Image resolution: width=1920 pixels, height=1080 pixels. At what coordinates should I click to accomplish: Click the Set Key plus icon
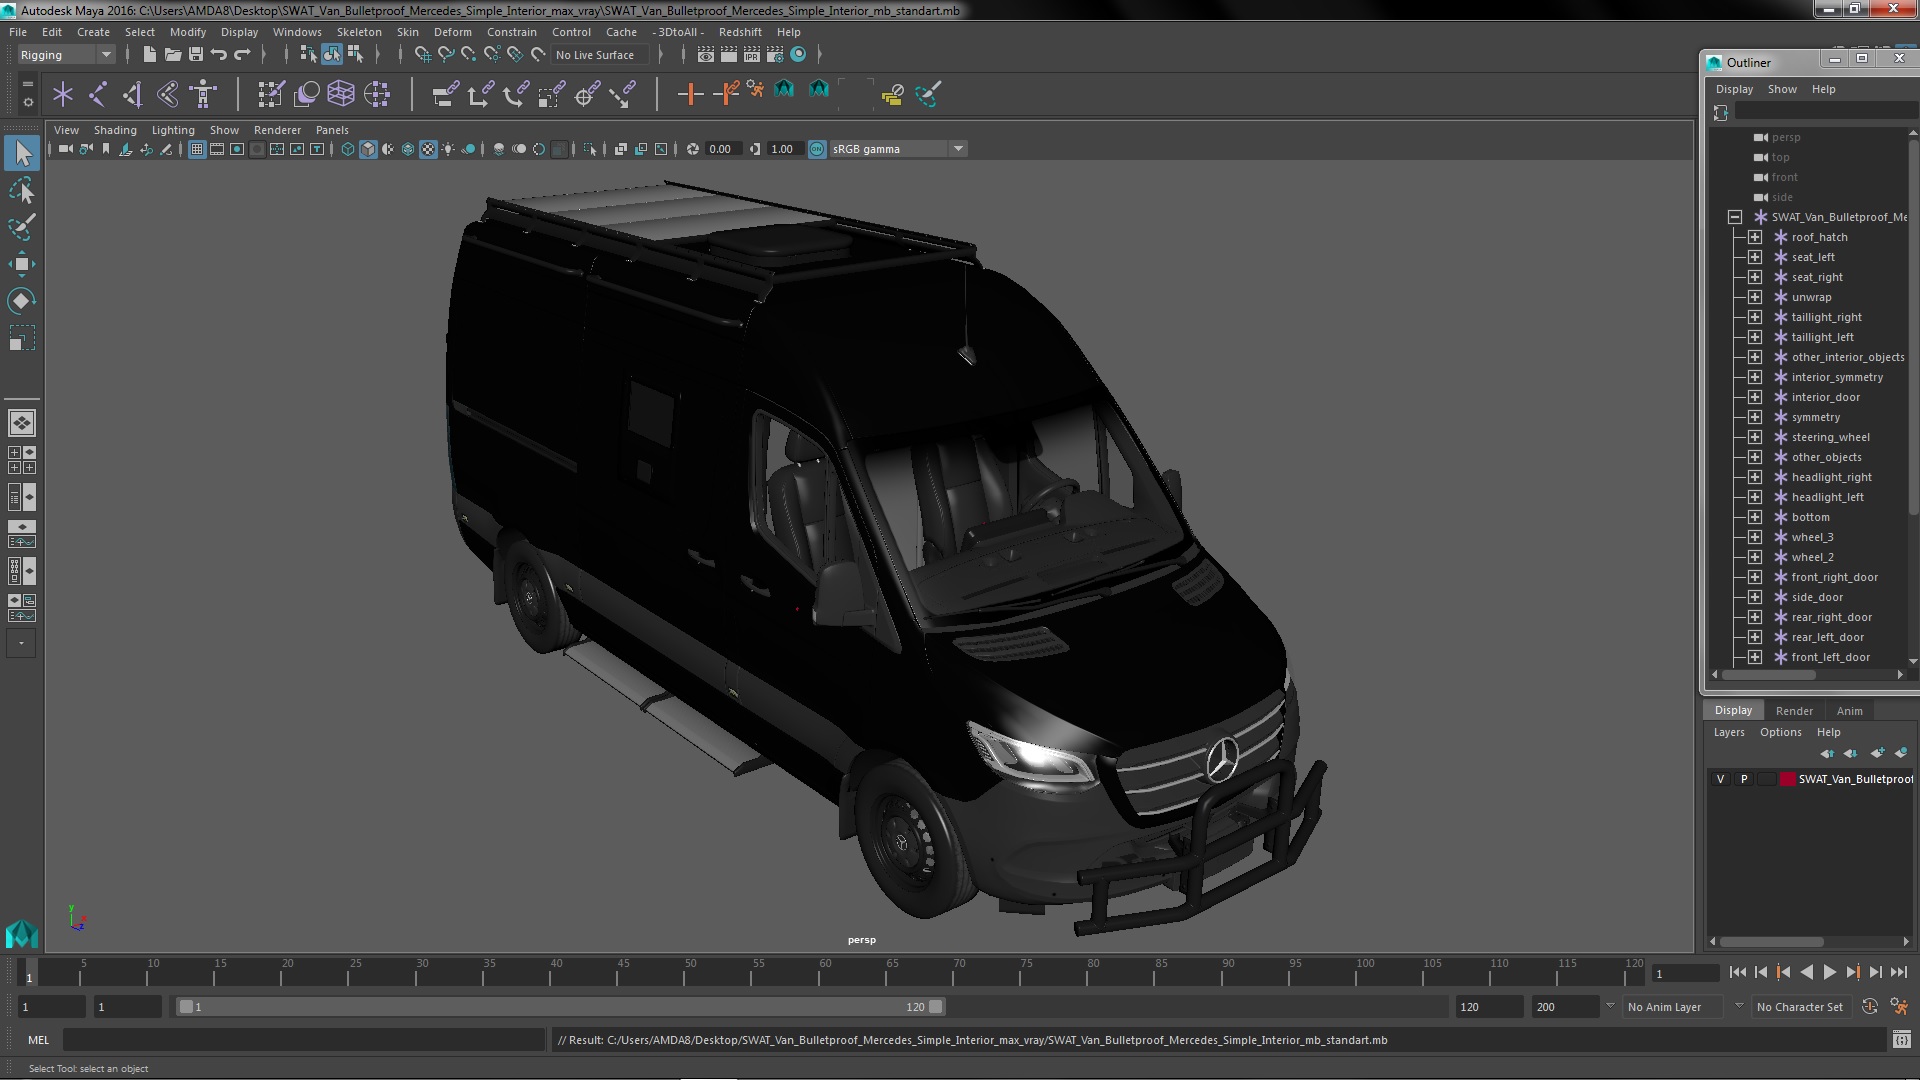(690, 94)
